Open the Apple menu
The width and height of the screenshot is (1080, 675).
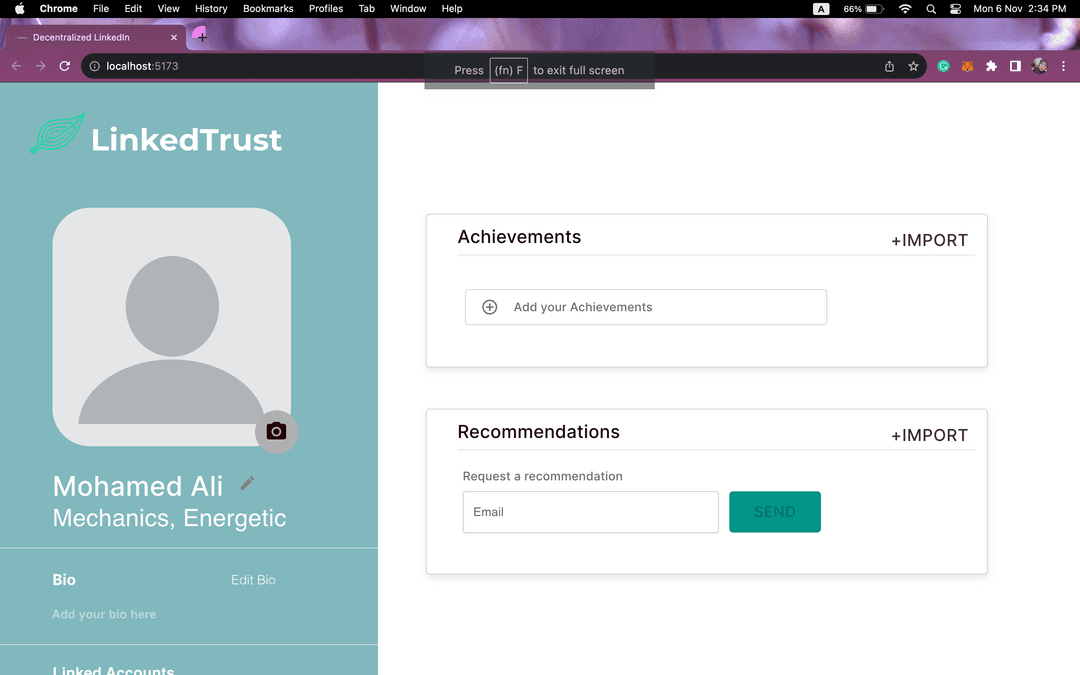click(x=19, y=8)
